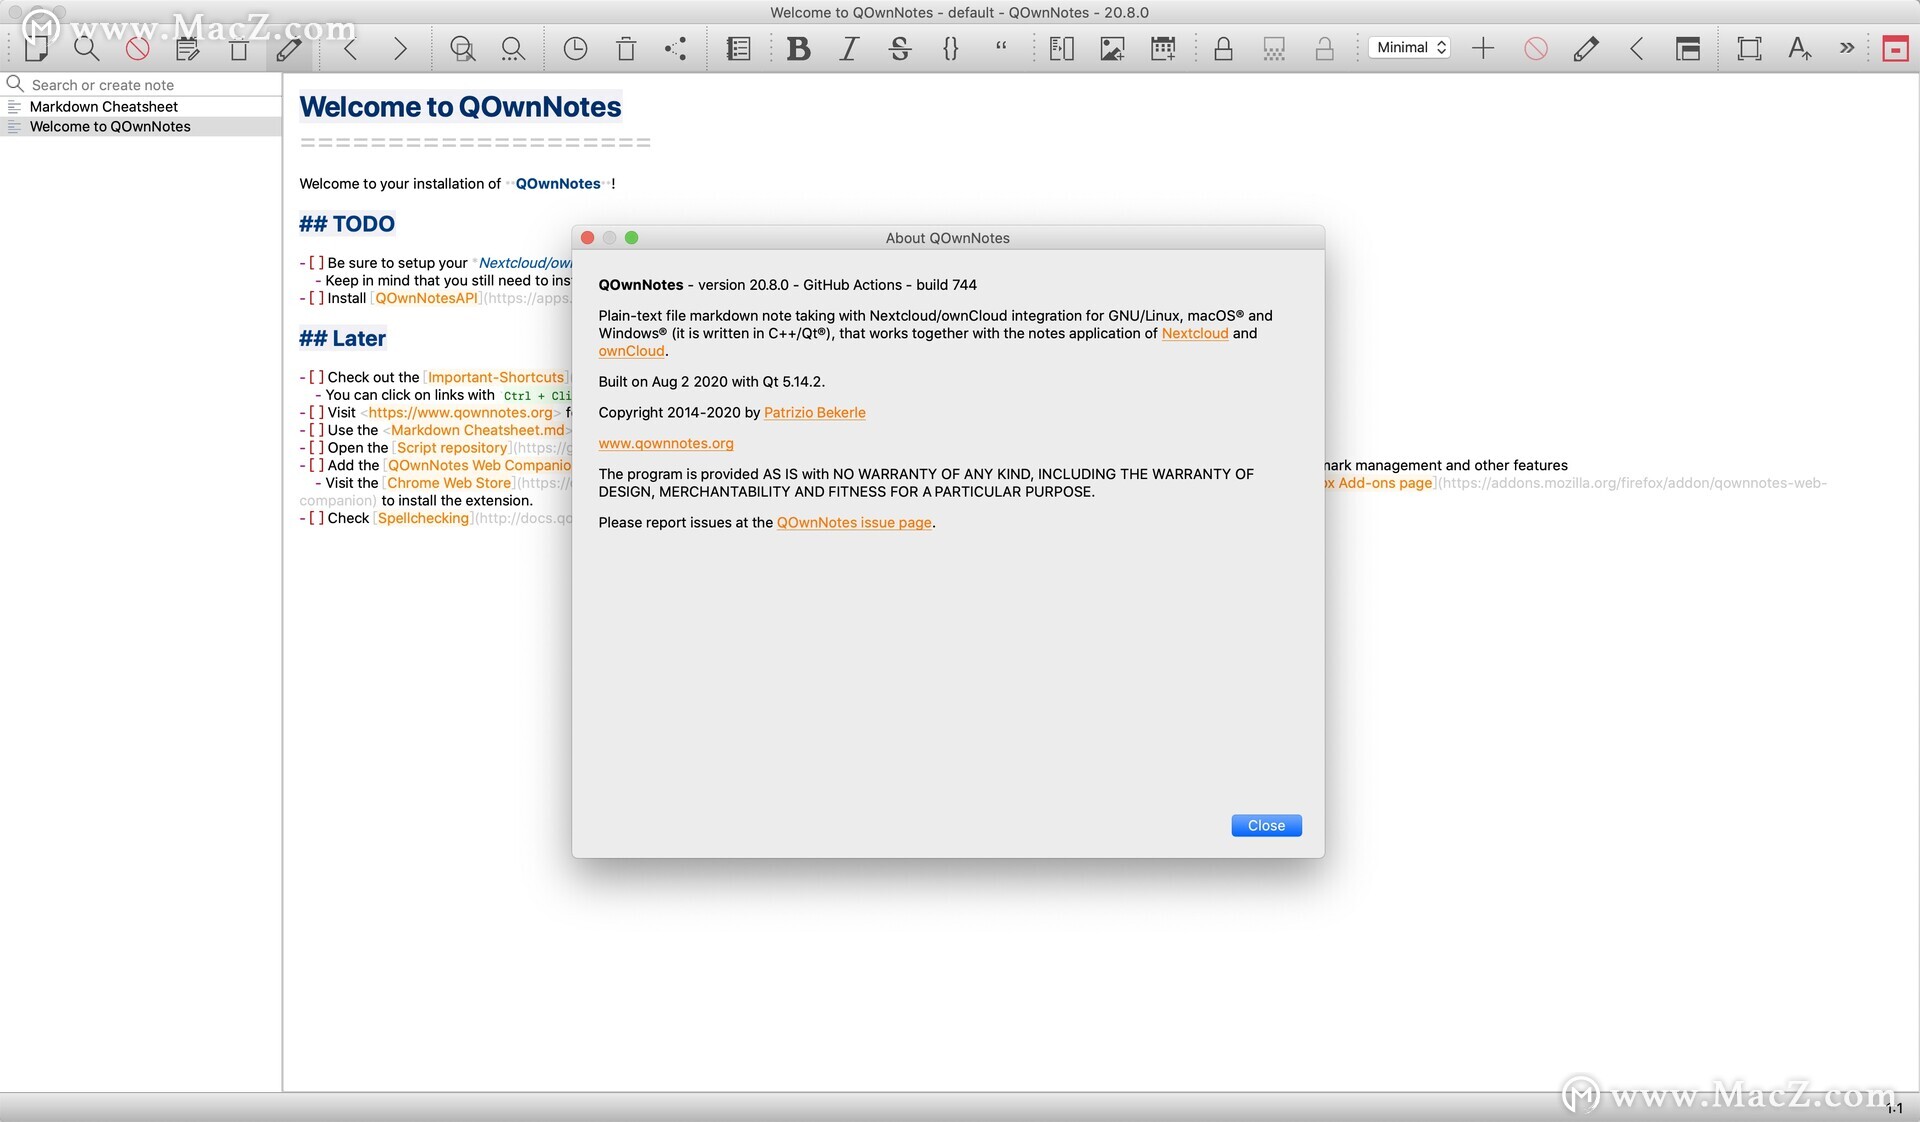The height and width of the screenshot is (1122, 1920).
Task: Open the ownCloud link in About dialog
Action: coord(631,351)
